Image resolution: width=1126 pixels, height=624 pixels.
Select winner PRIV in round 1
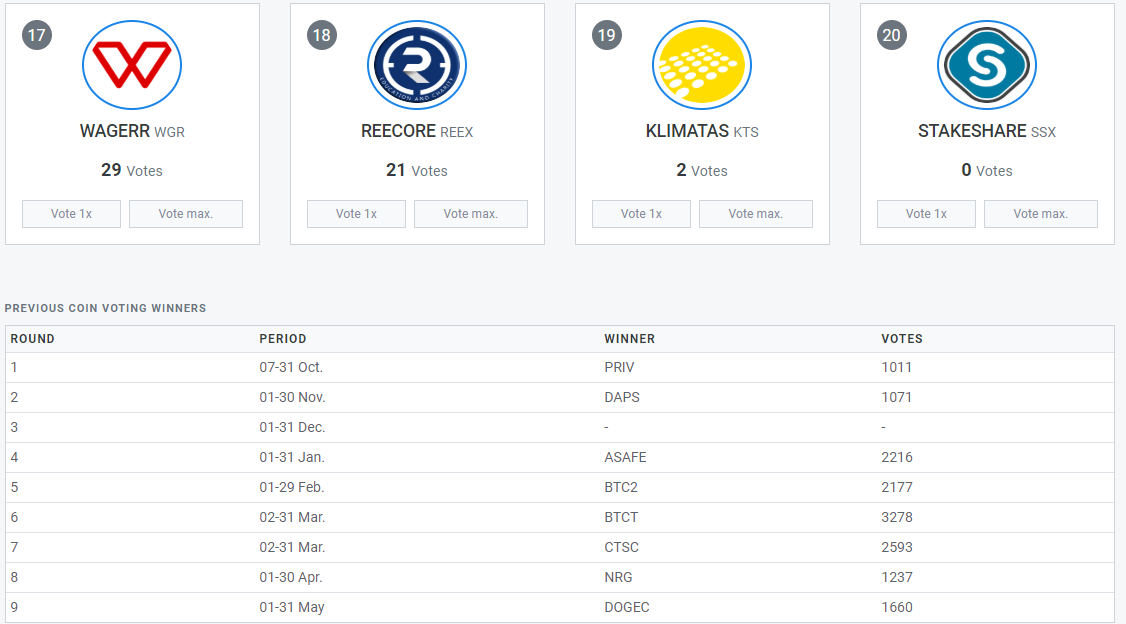point(619,368)
